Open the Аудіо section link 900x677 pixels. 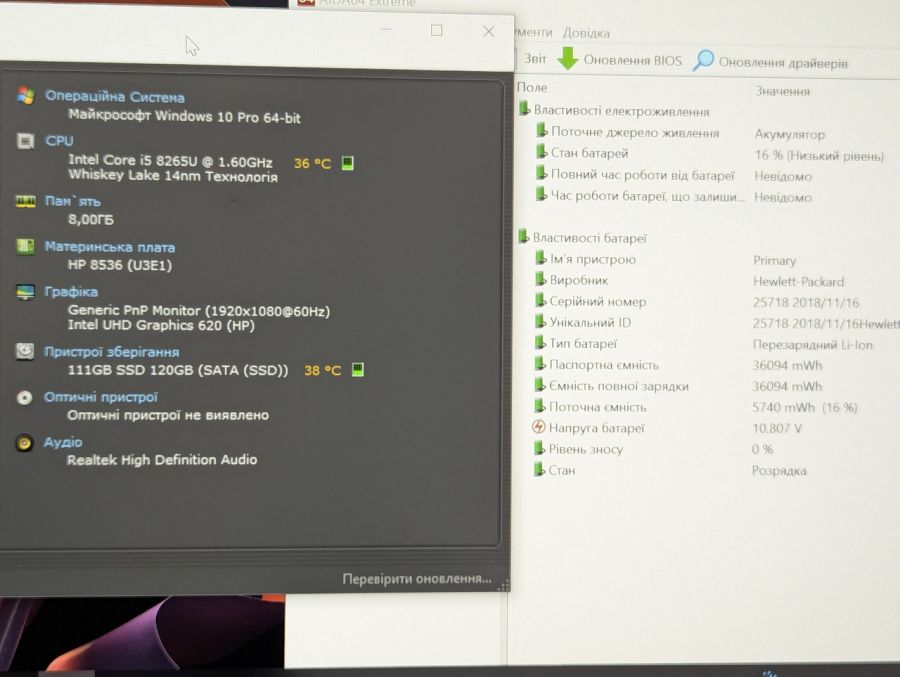coord(63,442)
